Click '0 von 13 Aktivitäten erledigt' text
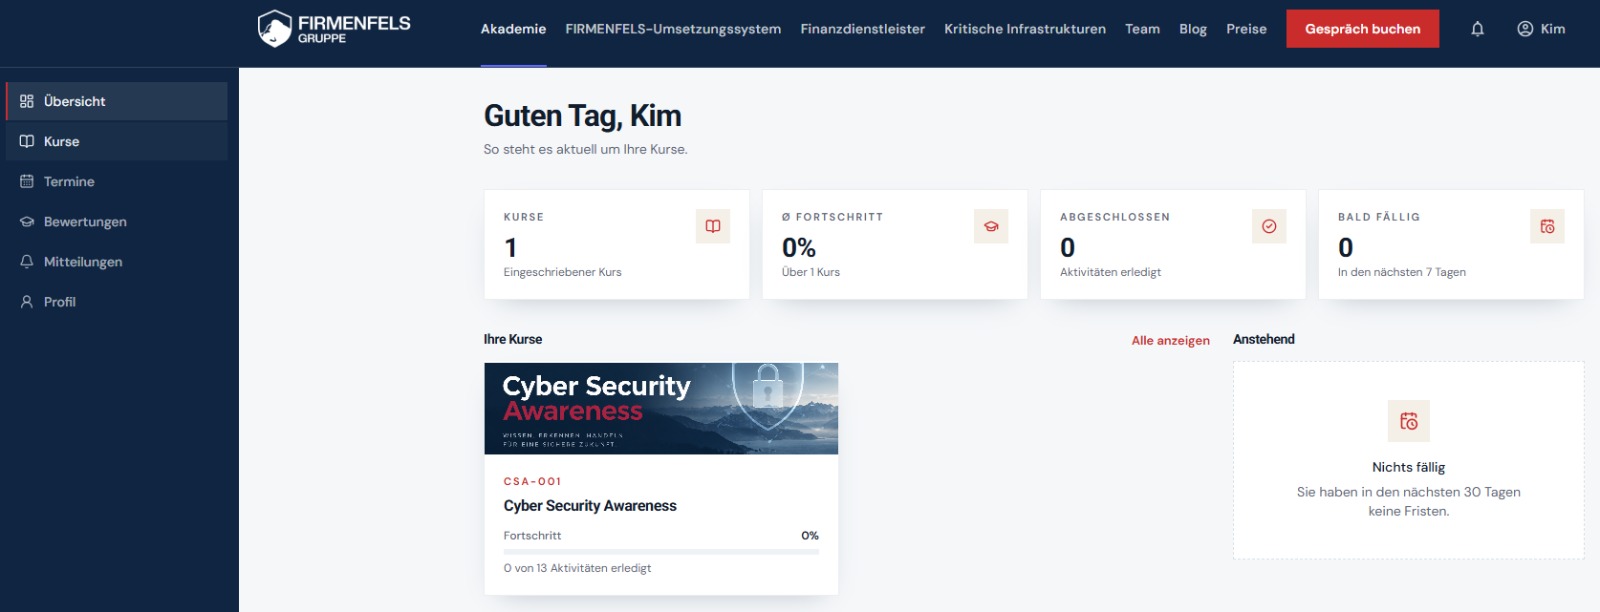The width and height of the screenshot is (1600, 612). (x=577, y=568)
